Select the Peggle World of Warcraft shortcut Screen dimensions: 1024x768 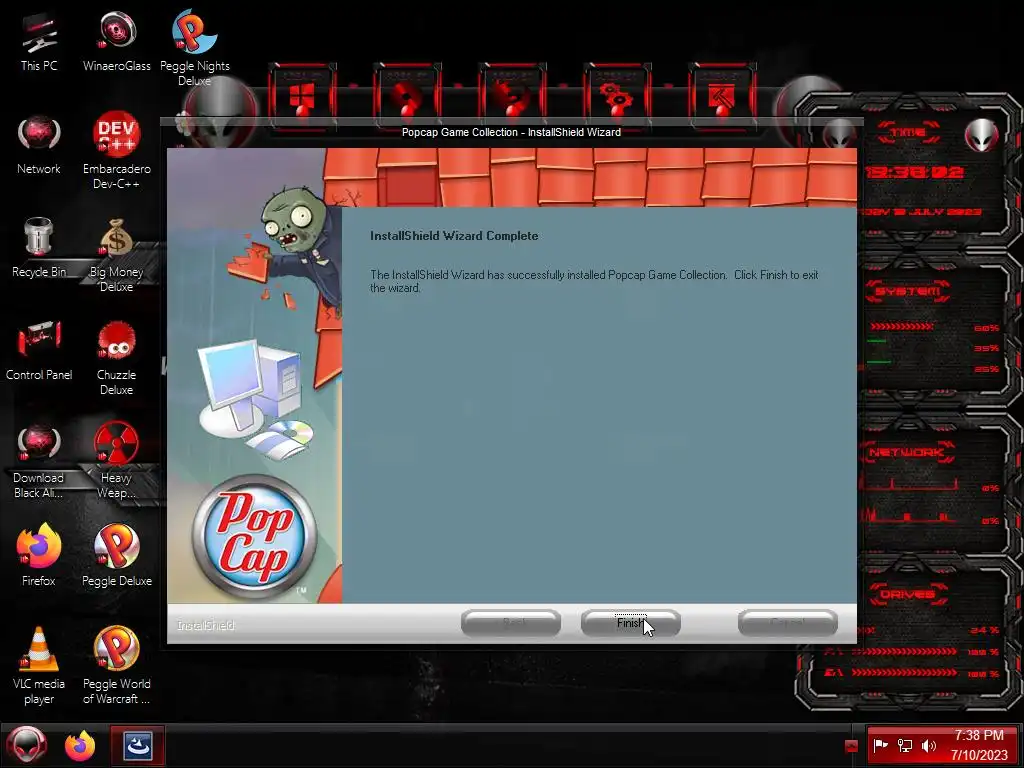pyautogui.click(x=117, y=666)
